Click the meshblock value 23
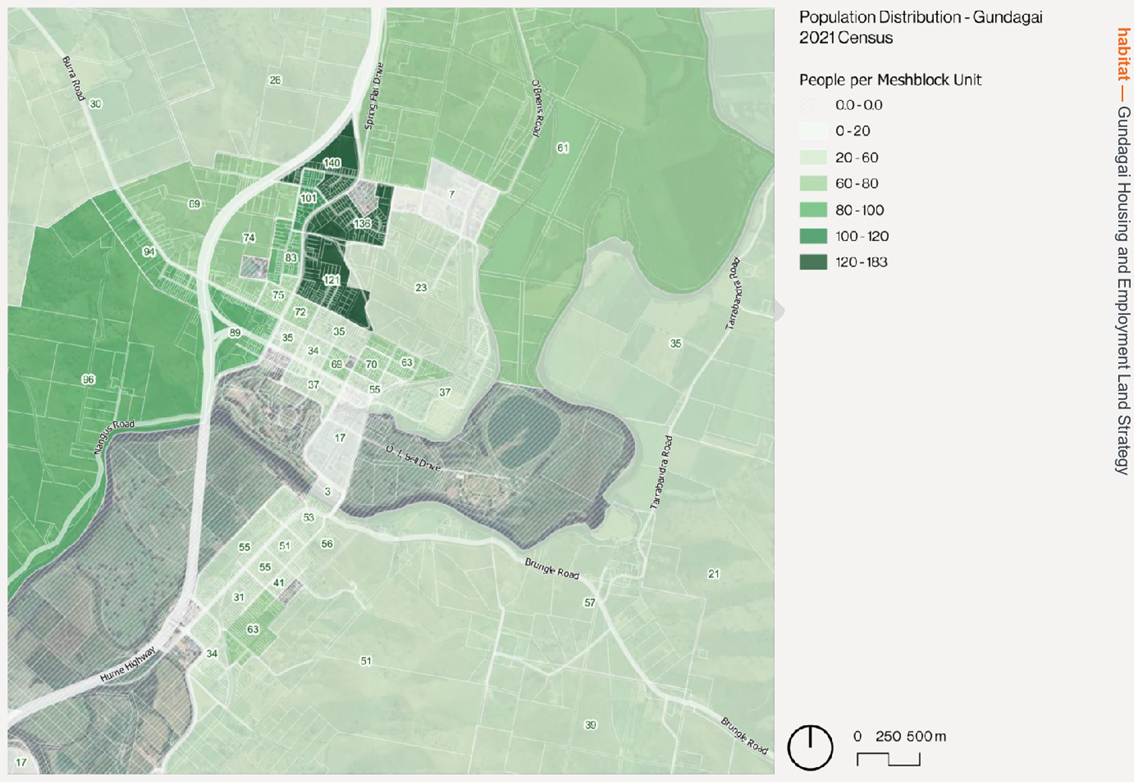The image size is (1134, 782). pyautogui.click(x=421, y=287)
